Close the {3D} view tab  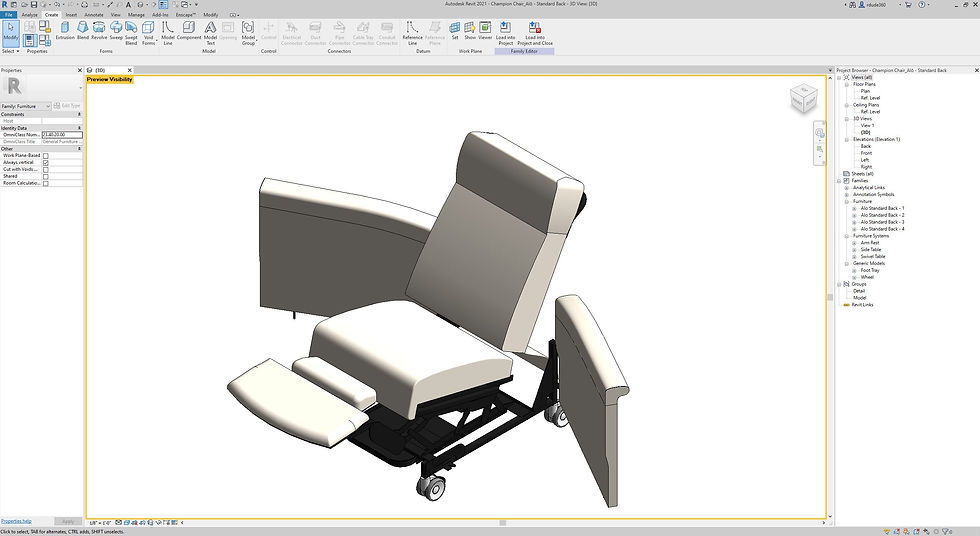coord(129,70)
